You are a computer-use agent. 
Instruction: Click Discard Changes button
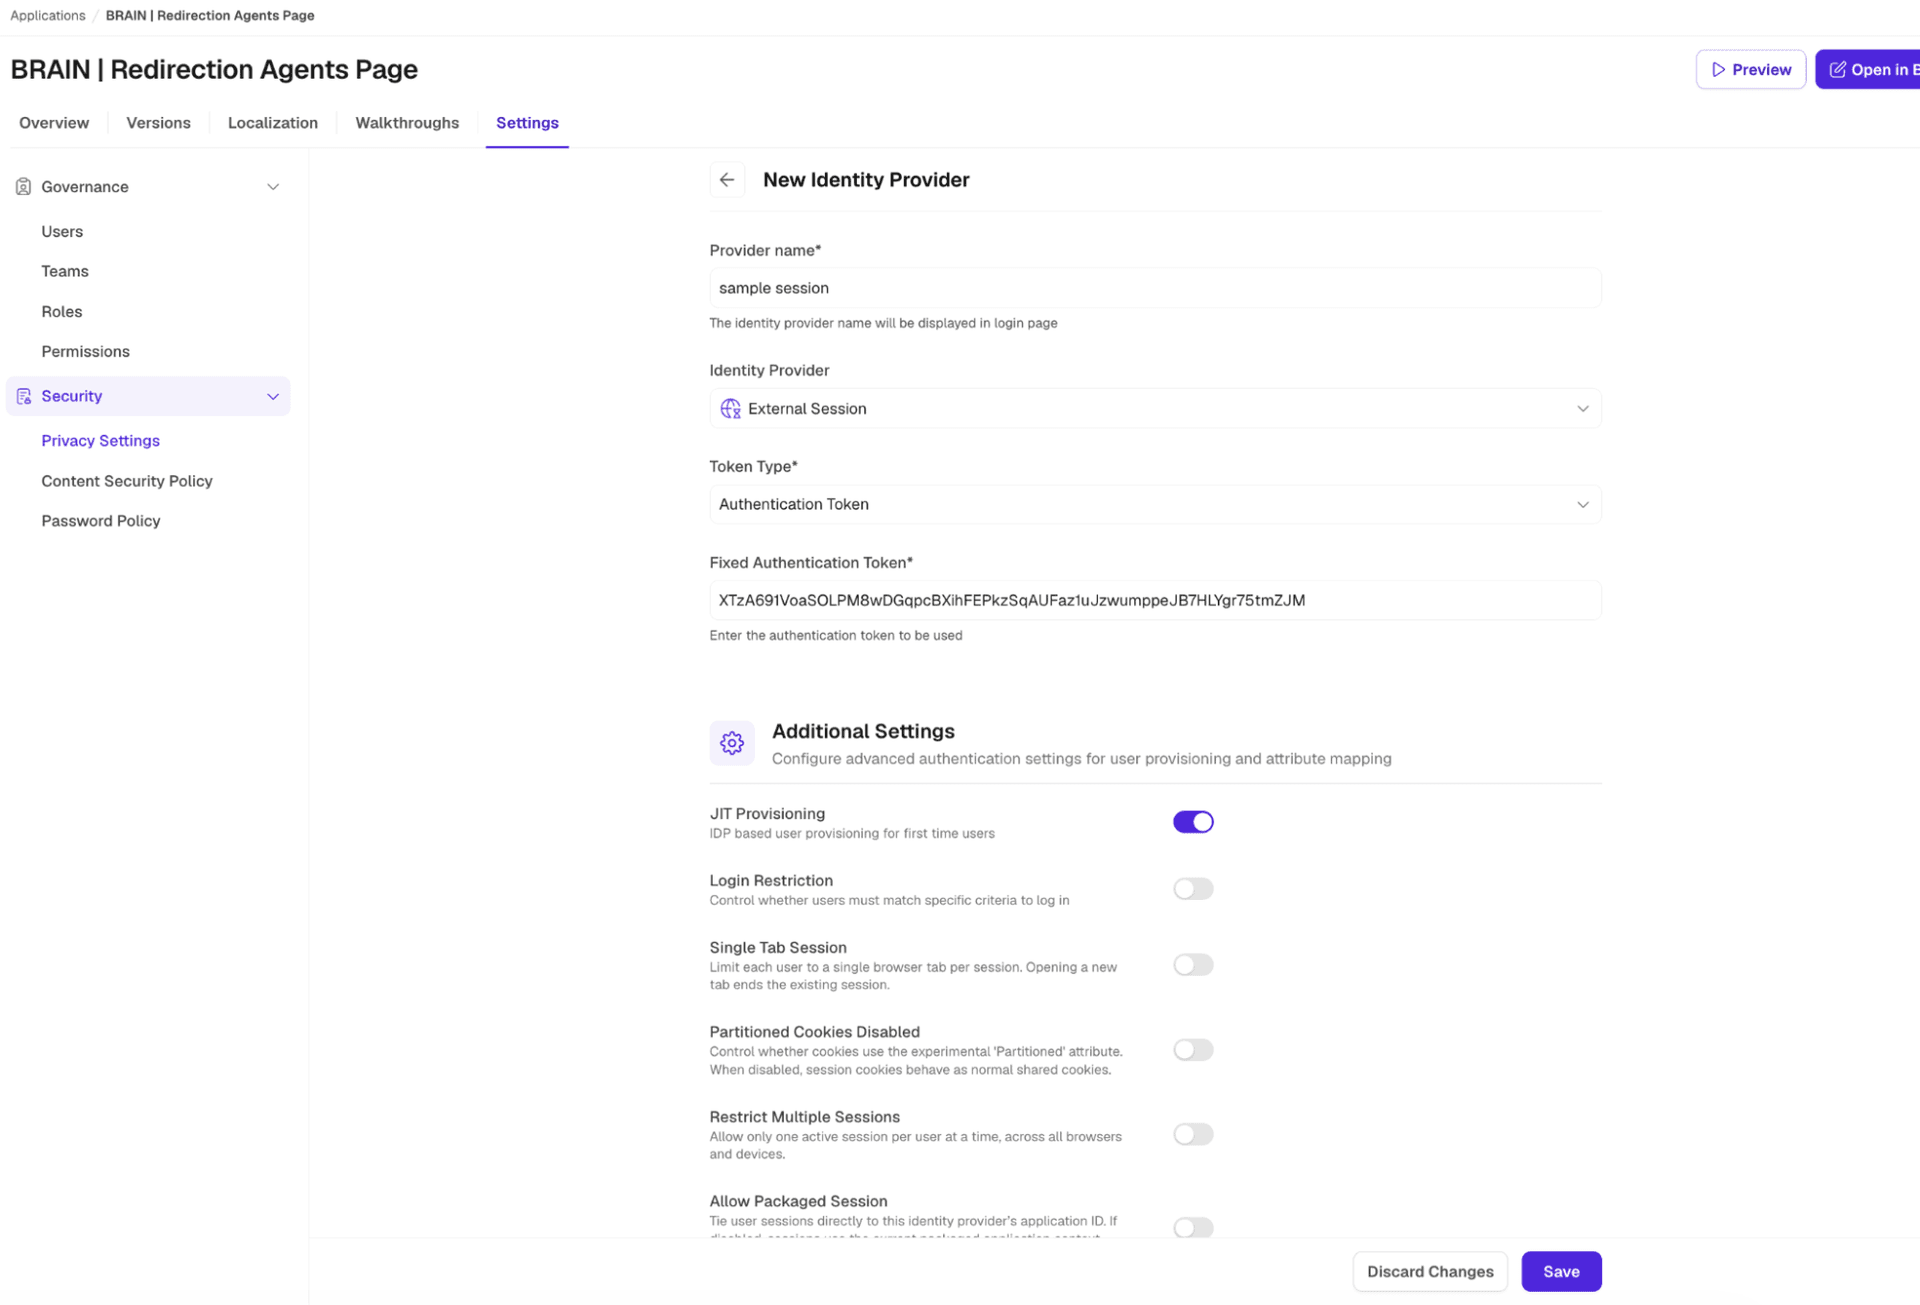point(1430,1272)
